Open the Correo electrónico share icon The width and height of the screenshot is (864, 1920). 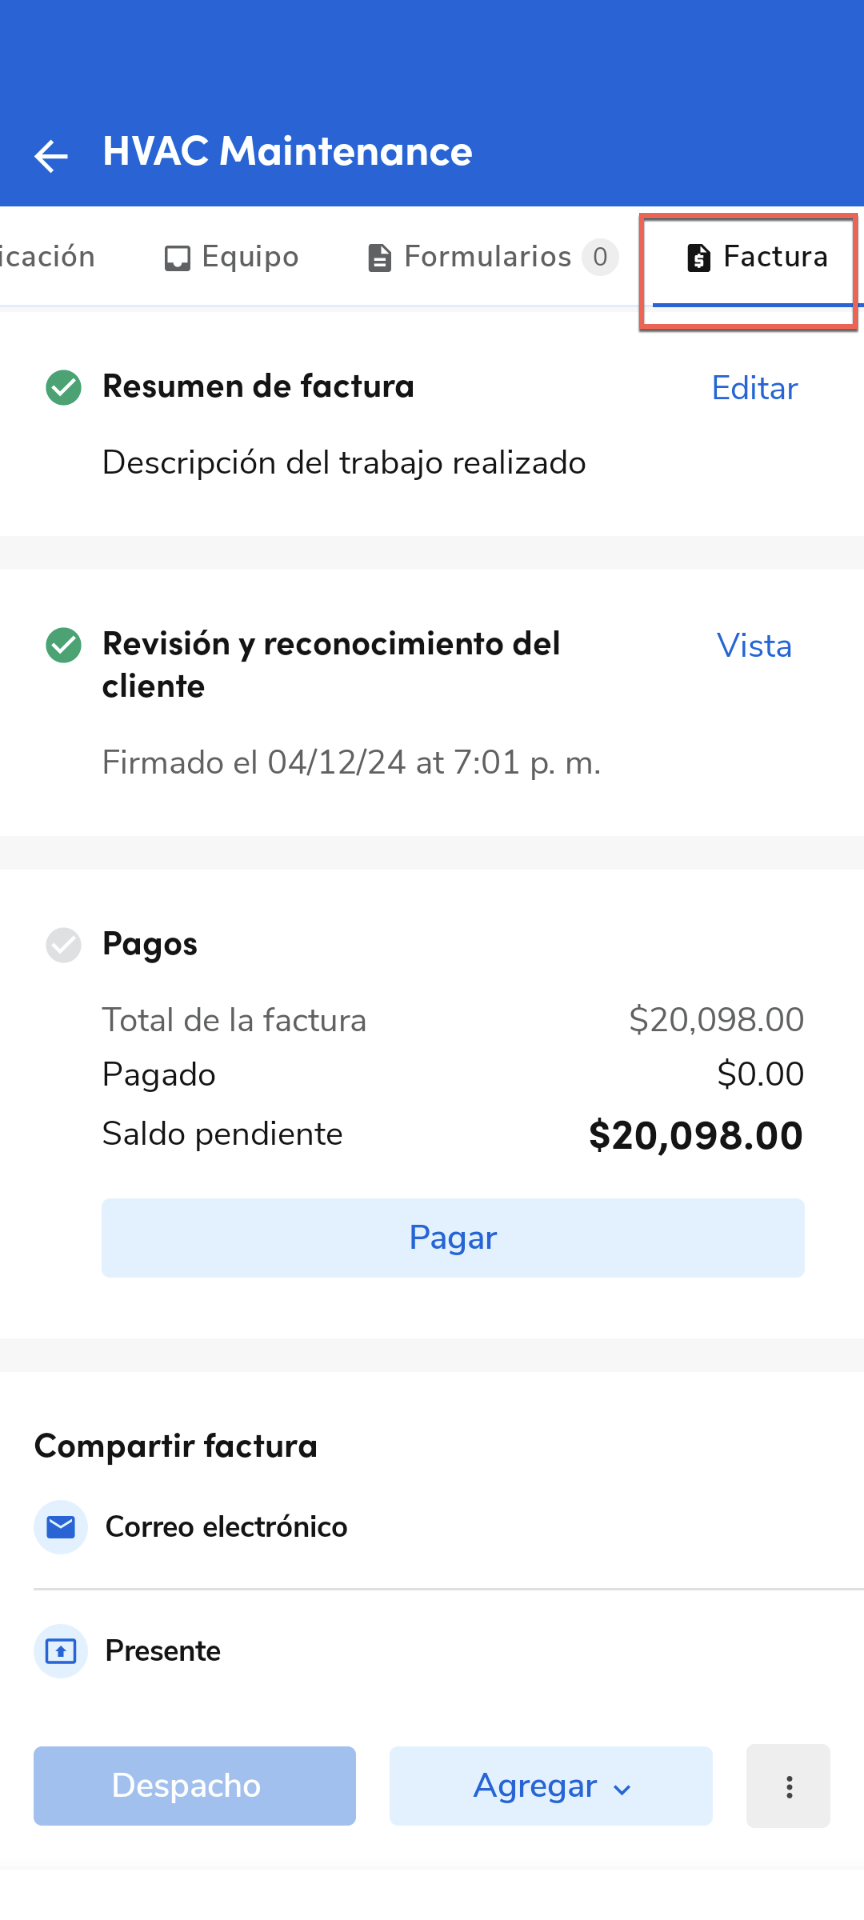pos(60,1527)
